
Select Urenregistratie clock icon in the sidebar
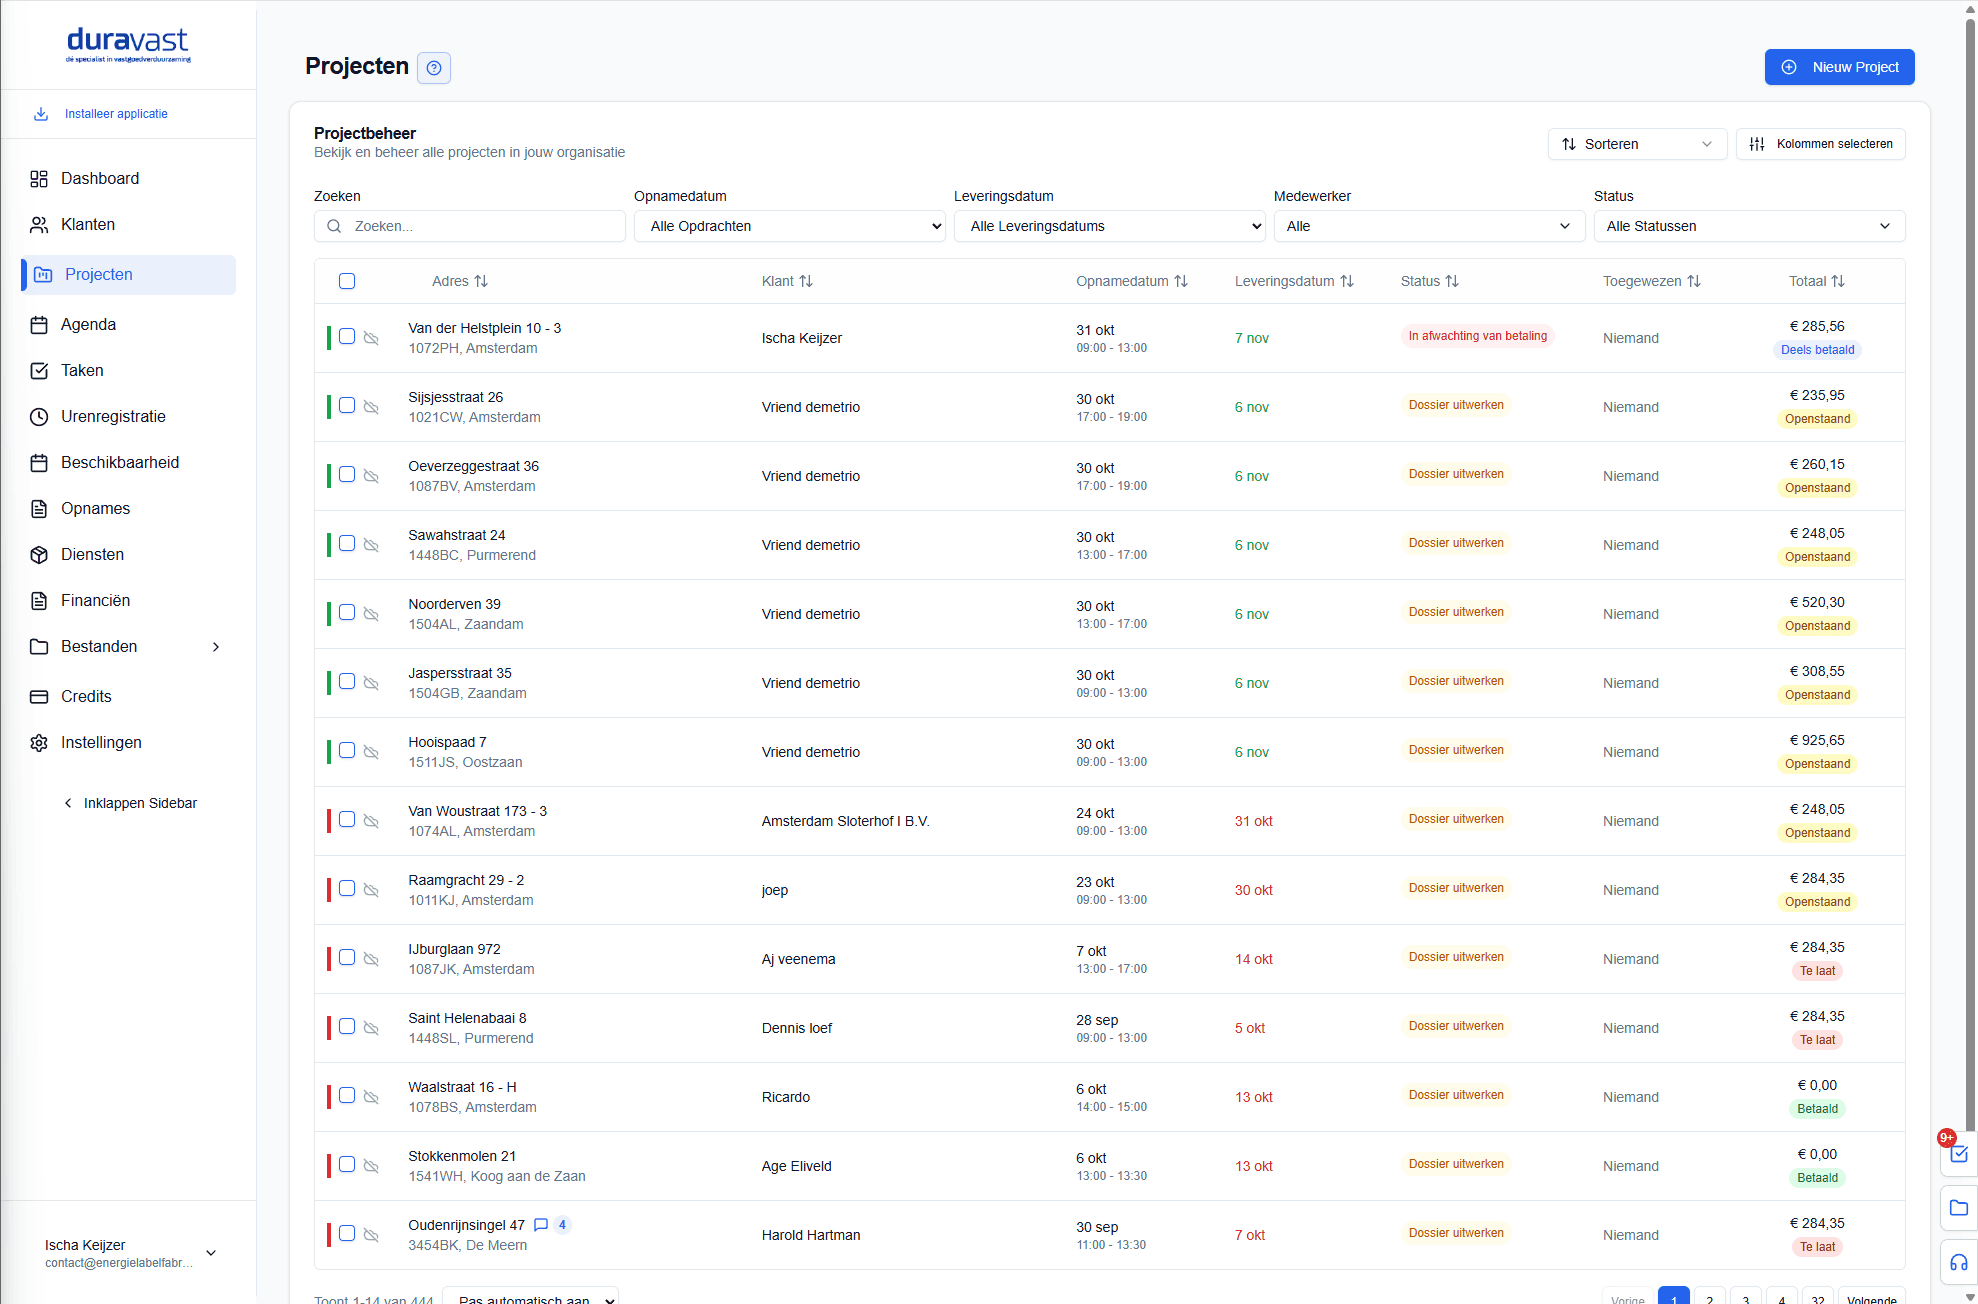pos(39,416)
